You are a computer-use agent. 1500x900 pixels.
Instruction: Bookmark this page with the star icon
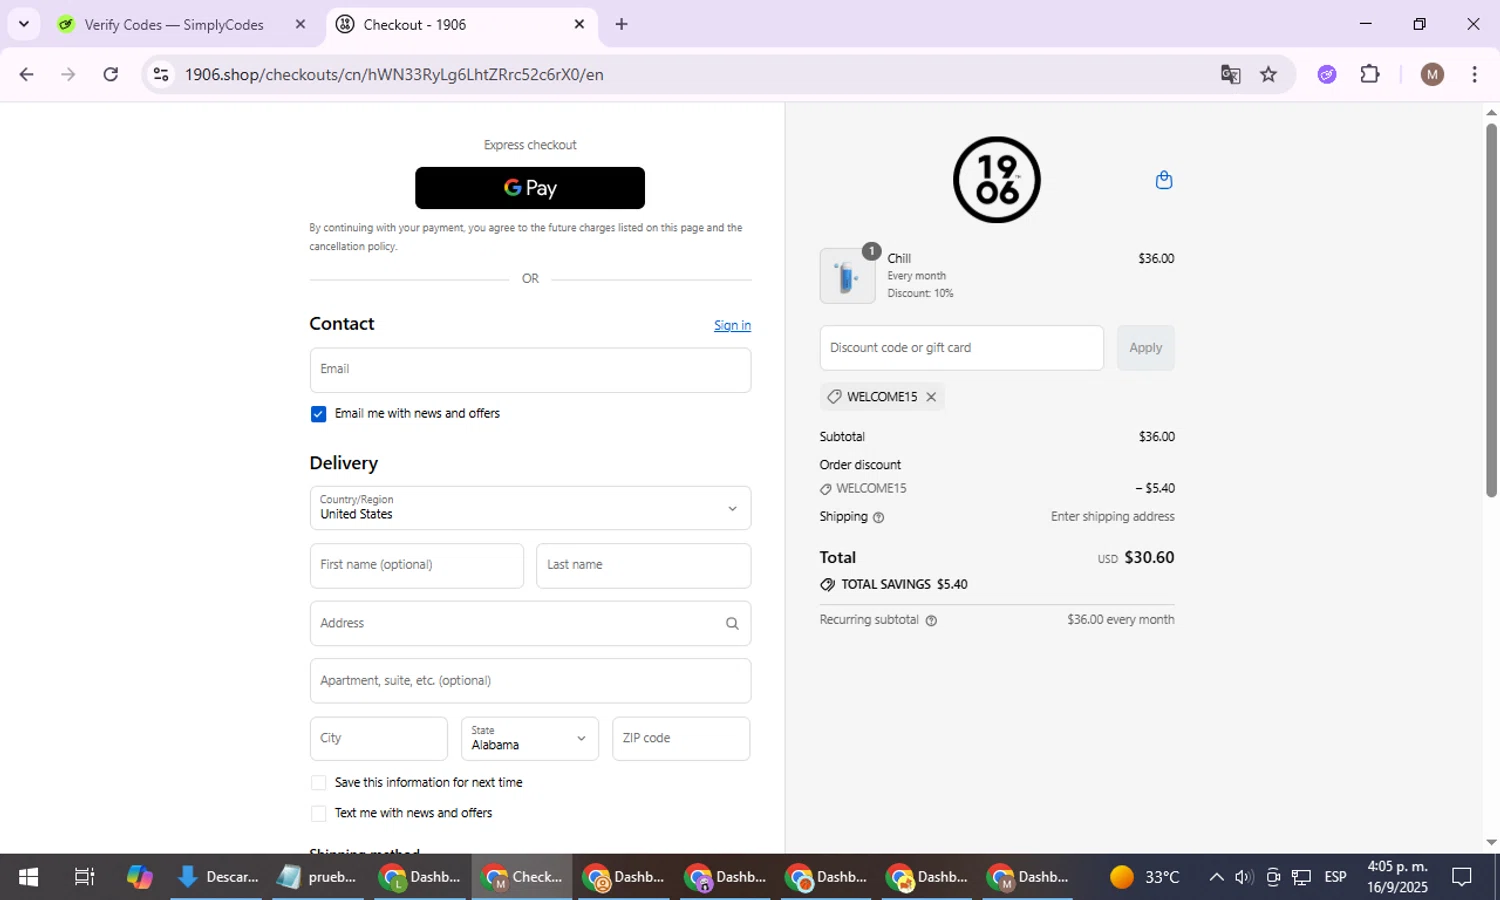1269,74
